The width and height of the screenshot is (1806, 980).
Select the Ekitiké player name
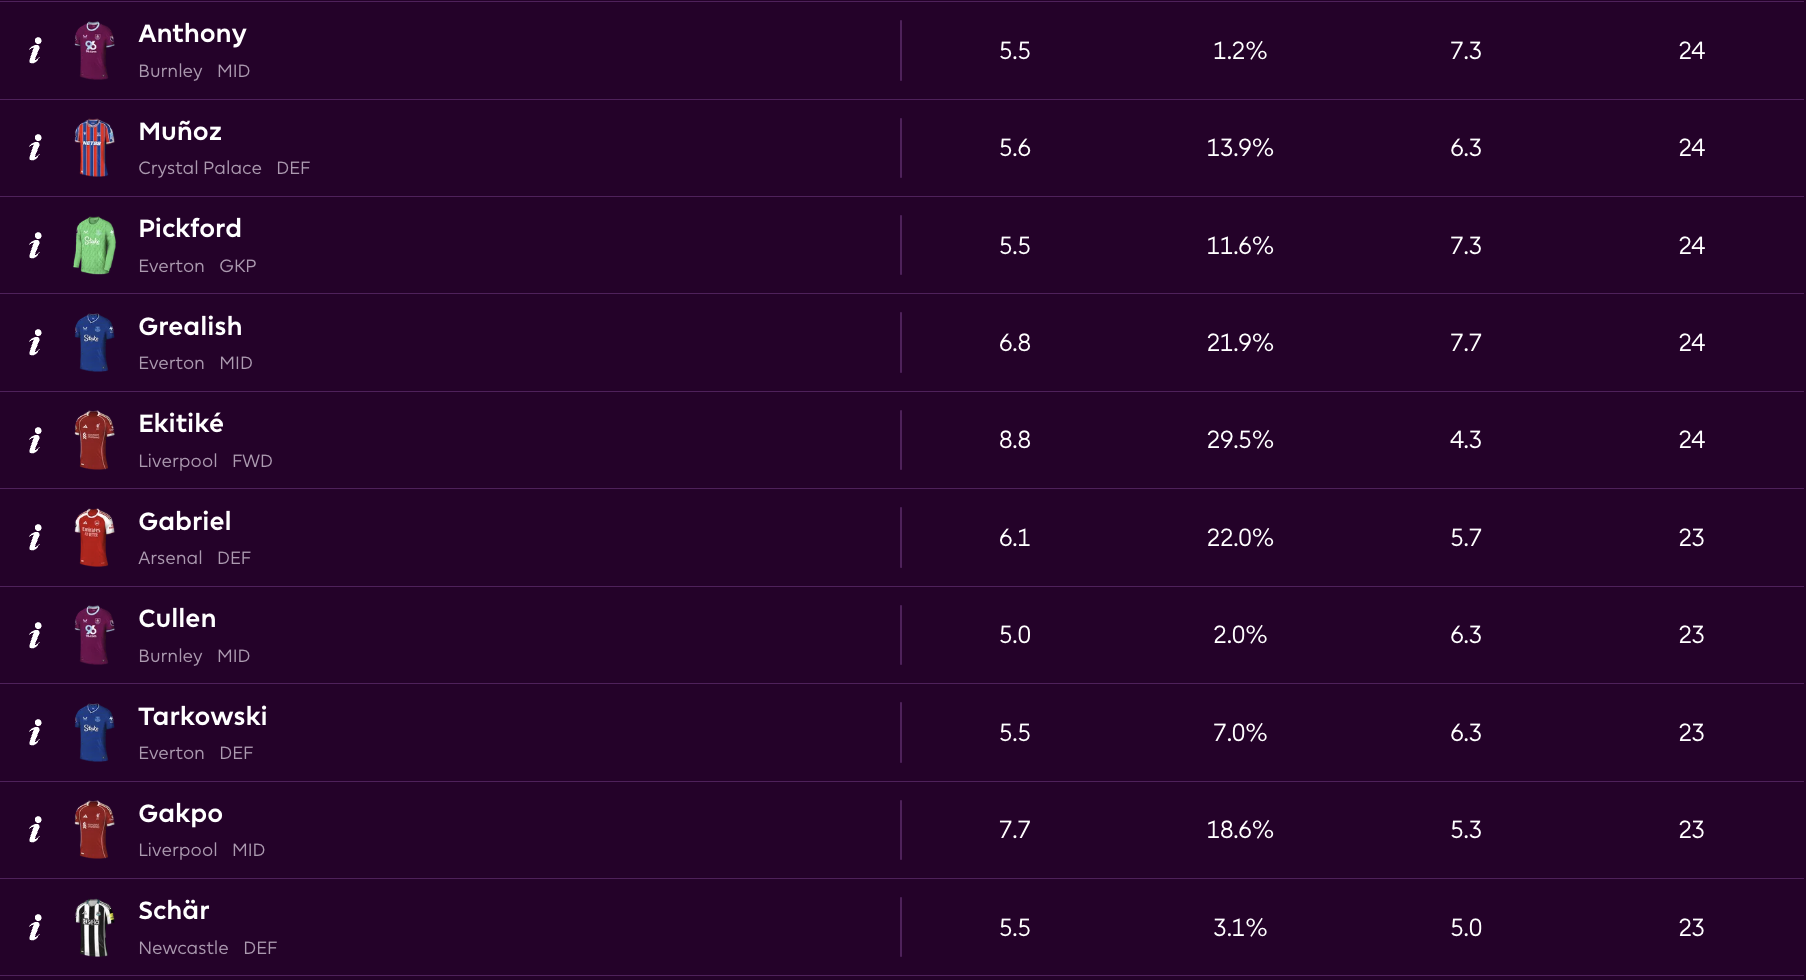coord(181,424)
